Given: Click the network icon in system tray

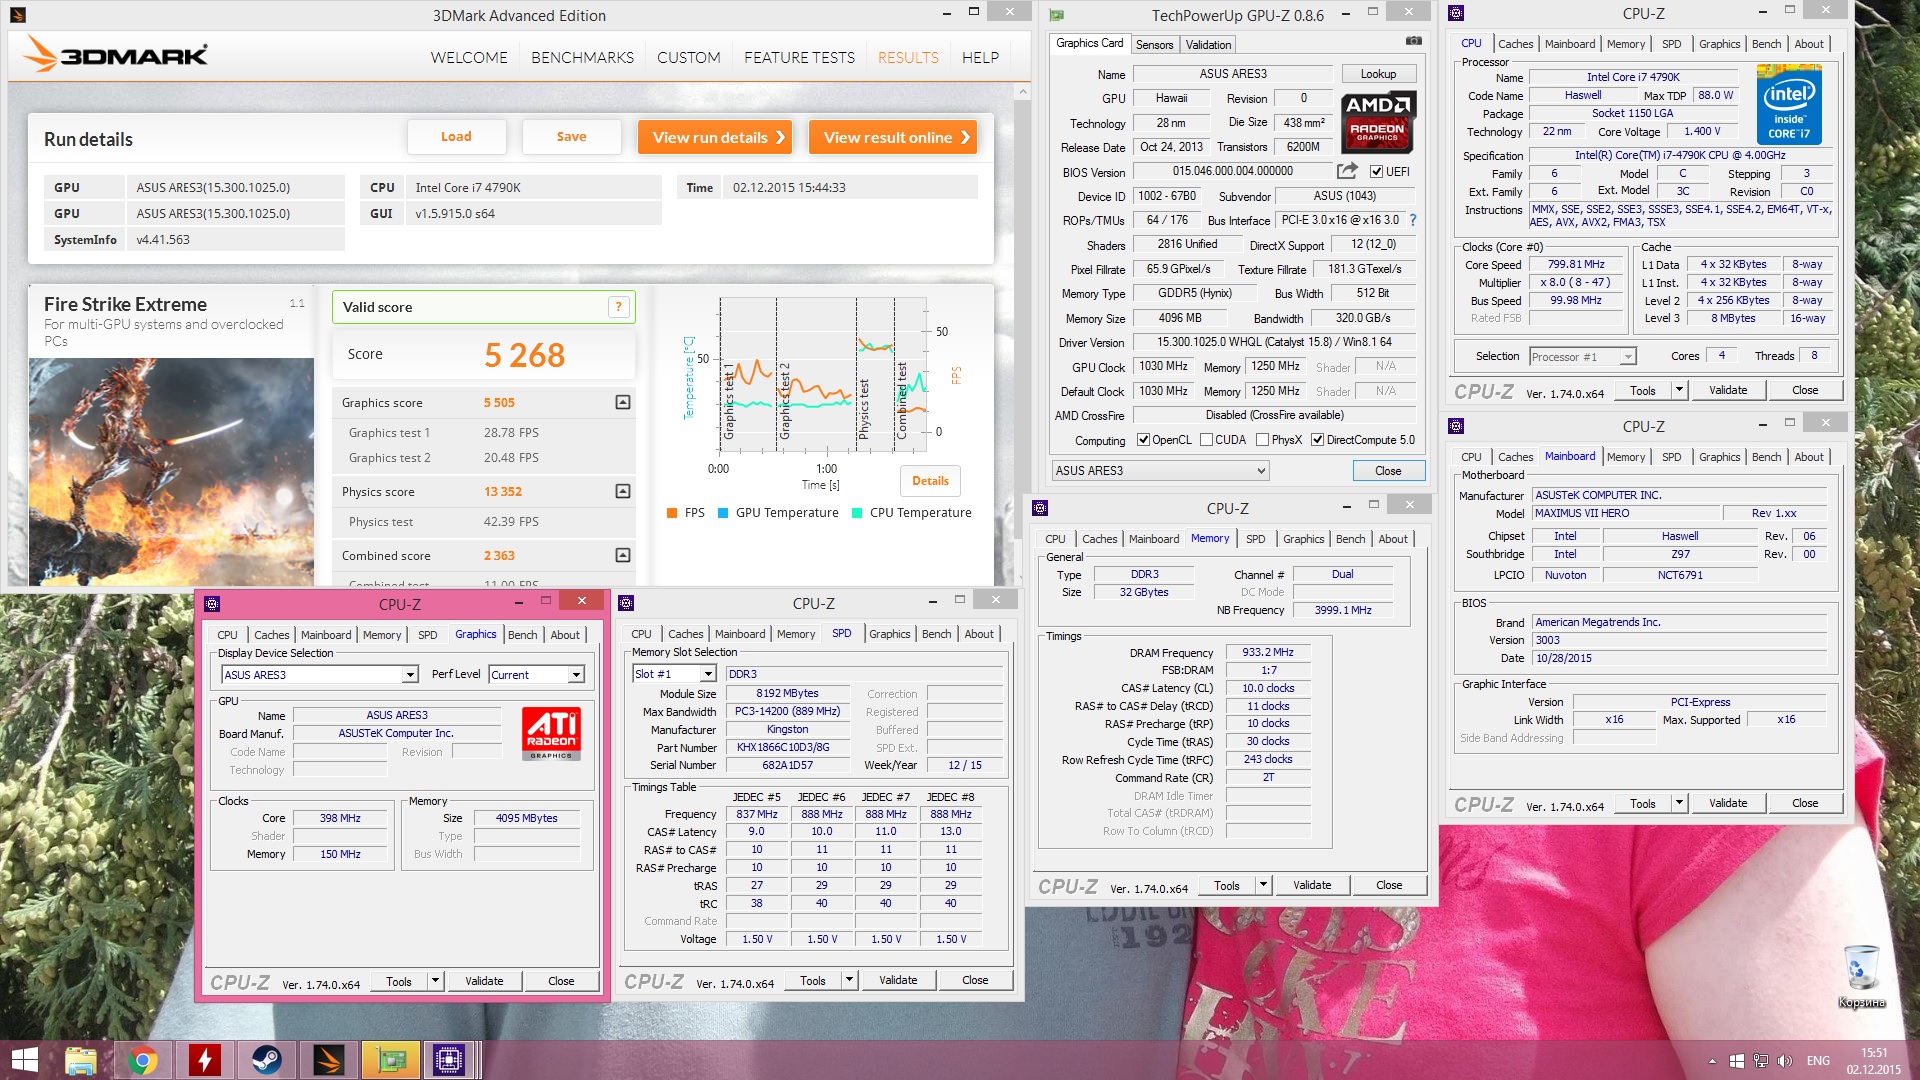Looking at the screenshot, I should click(x=1760, y=1061).
